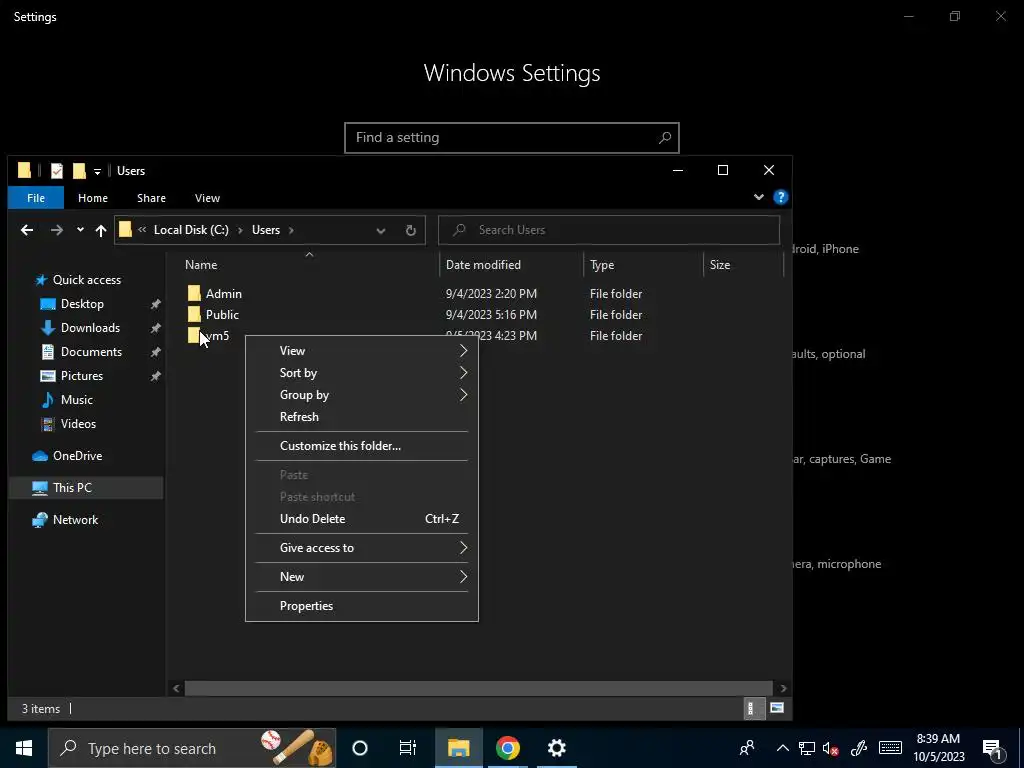
Task: Refresh the Users folder via address bar
Action: (x=411, y=231)
